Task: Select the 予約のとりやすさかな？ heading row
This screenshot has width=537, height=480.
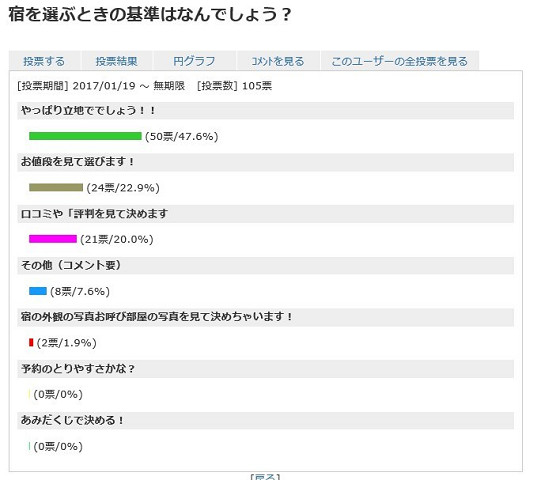Action: click(265, 369)
